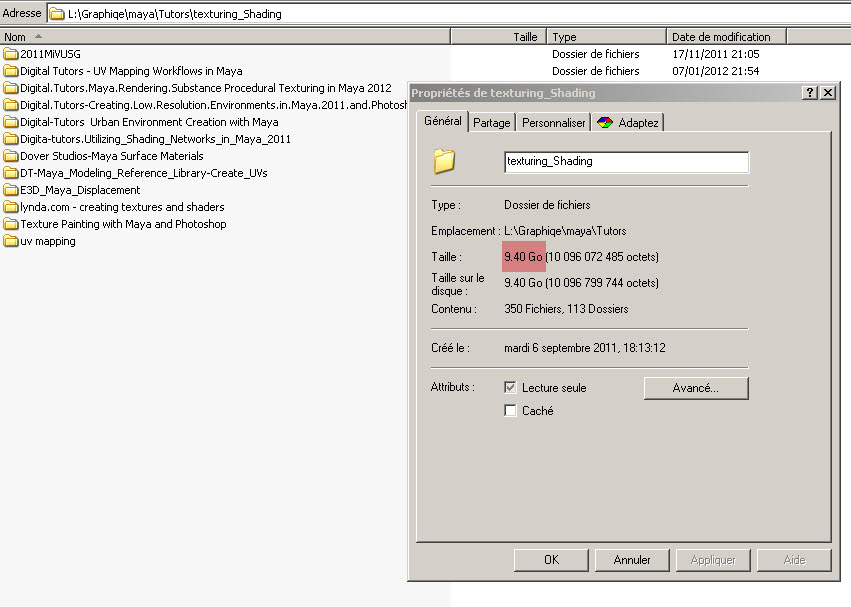Sort by Date de modification header
The image size is (851, 607).
[x=726, y=37]
